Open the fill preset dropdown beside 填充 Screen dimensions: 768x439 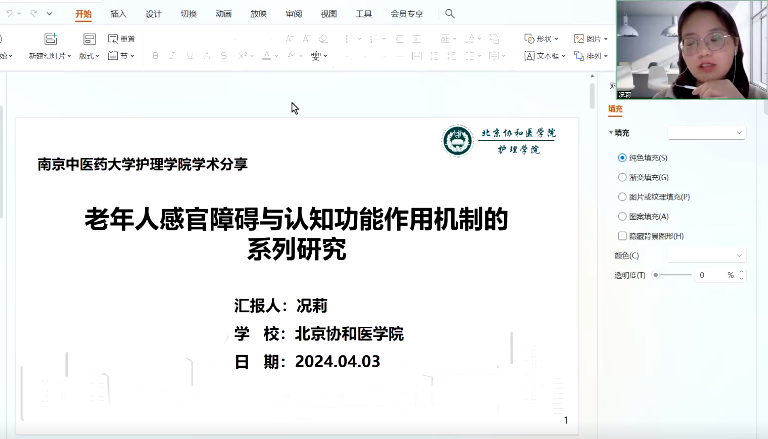point(707,132)
